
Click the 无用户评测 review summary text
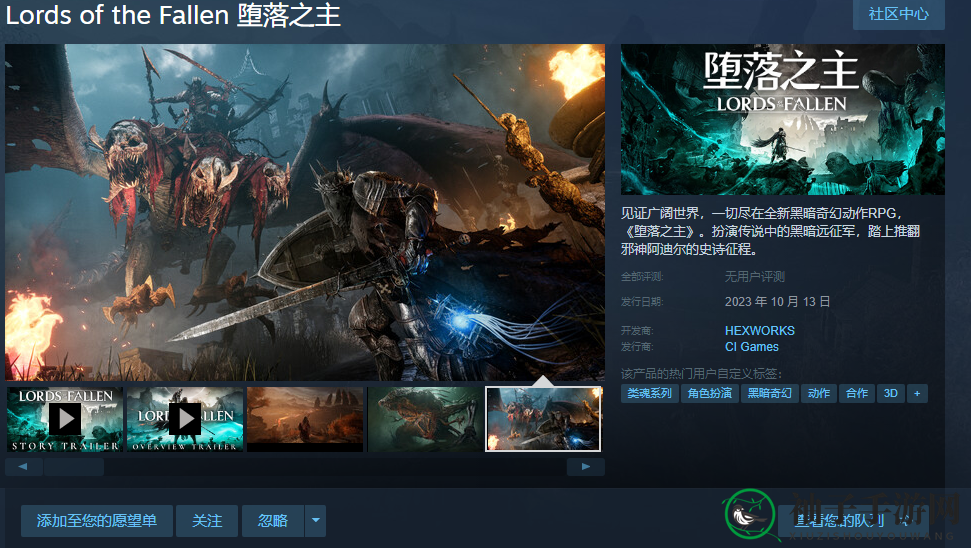pyautogui.click(x=755, y=277)
